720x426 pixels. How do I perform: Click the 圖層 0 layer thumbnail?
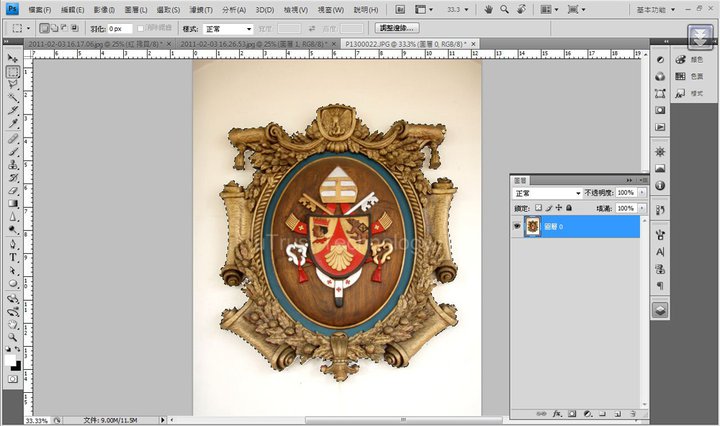[x=533, y=227]
